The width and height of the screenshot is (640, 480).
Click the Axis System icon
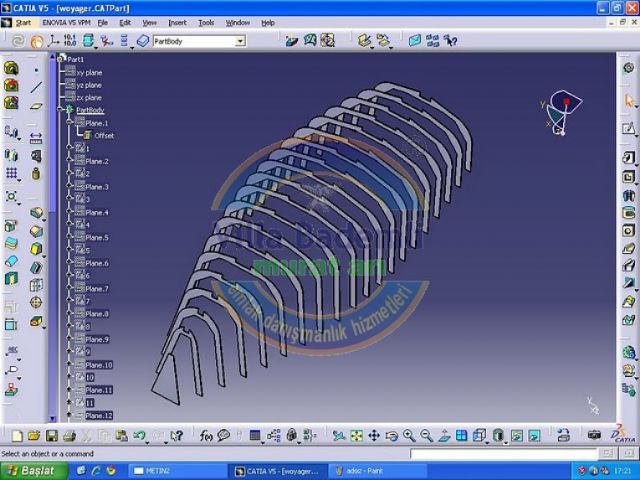[x=53, y=40]
